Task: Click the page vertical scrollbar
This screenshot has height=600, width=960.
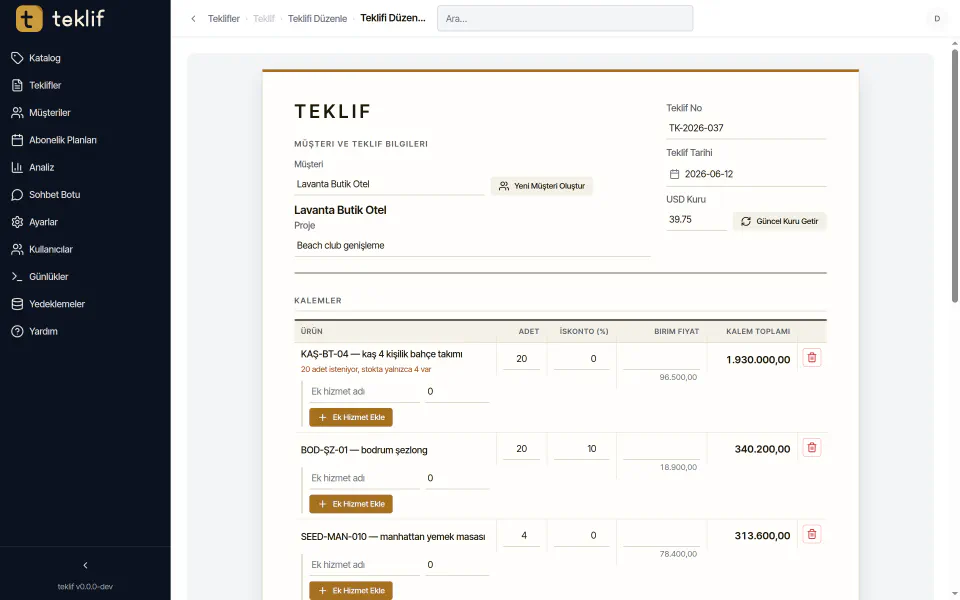Action: point(954,176)
